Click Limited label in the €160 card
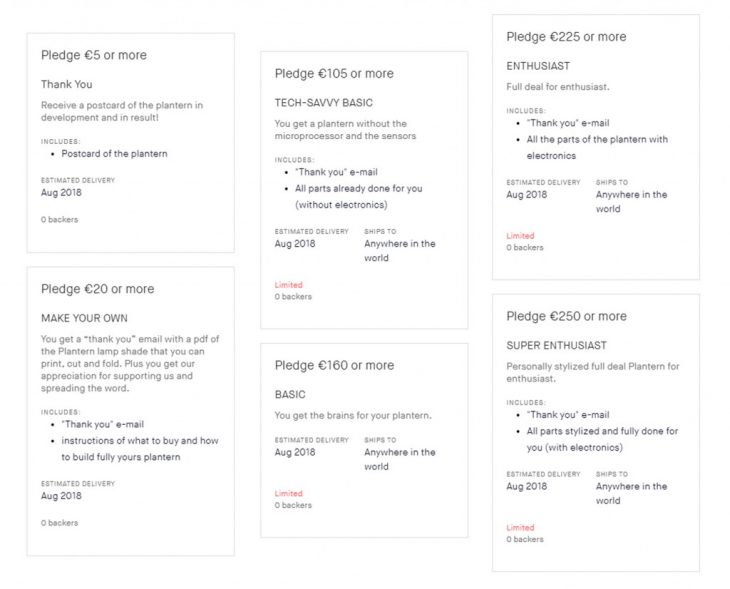730x589 pixels. [288, 493]
